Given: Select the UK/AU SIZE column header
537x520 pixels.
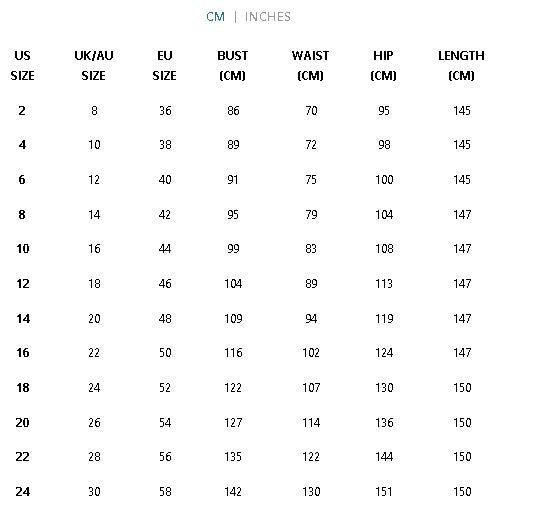Looking at the screenshot, I should [x=94, y=65].
